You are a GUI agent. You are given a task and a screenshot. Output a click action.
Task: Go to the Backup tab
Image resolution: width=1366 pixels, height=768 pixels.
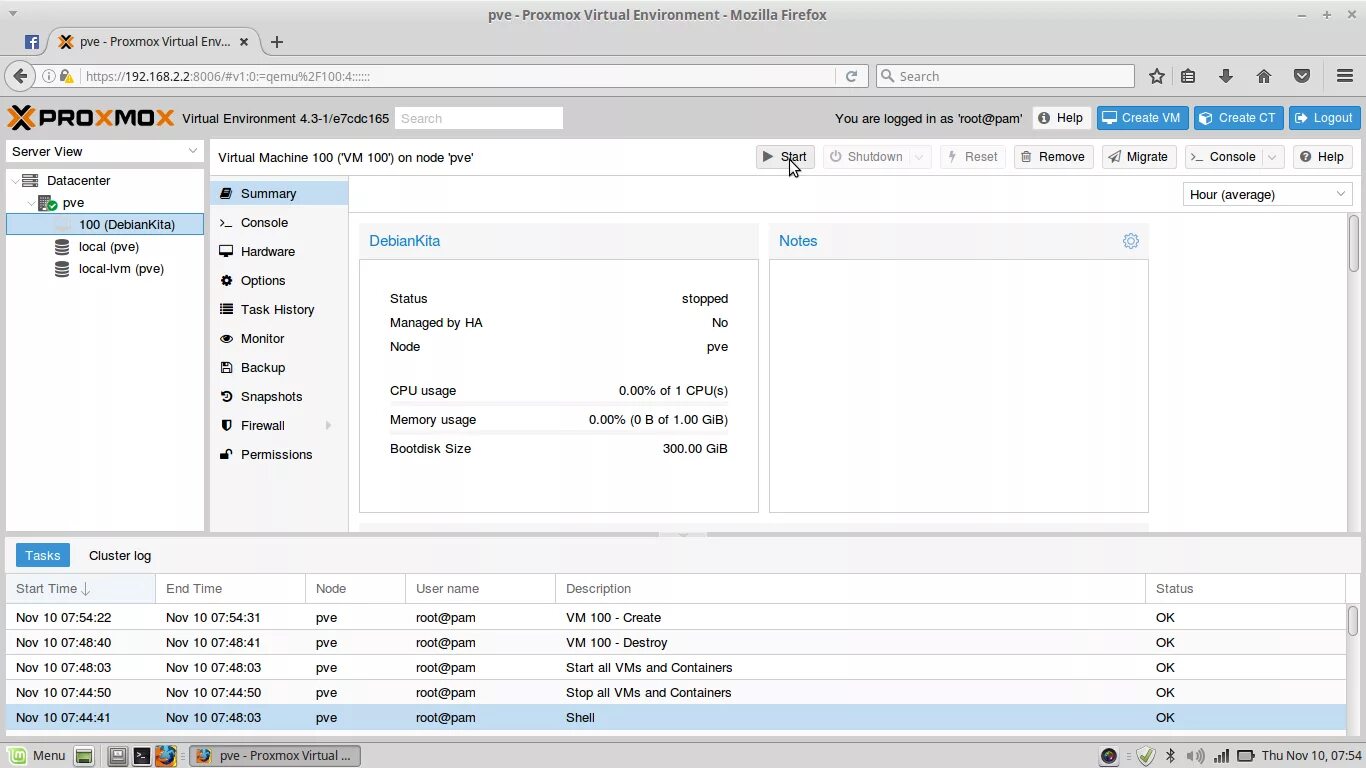pos(279,368)
